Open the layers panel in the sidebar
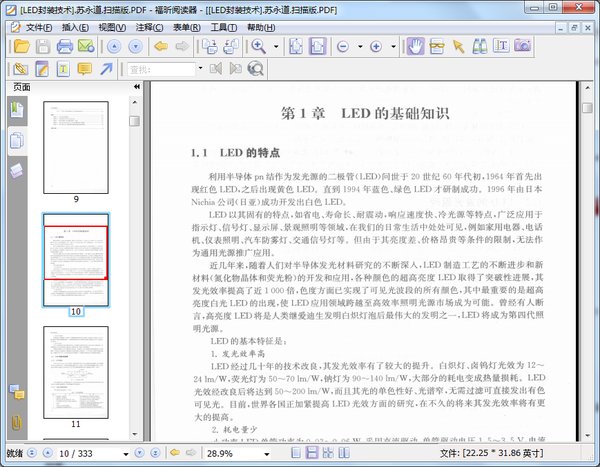This screenshot has width=600, height=467. (17, 171)
